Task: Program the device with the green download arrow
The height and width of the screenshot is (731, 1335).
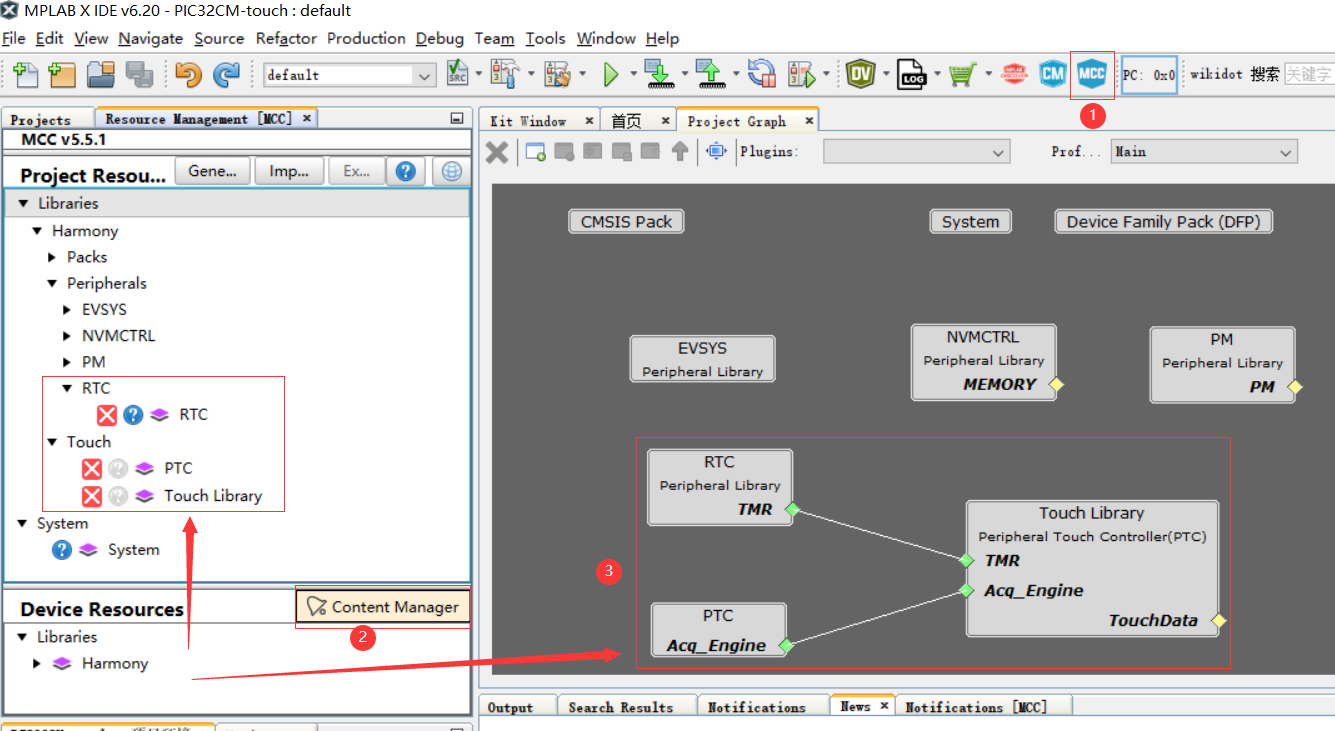Action: click(658, 74)
